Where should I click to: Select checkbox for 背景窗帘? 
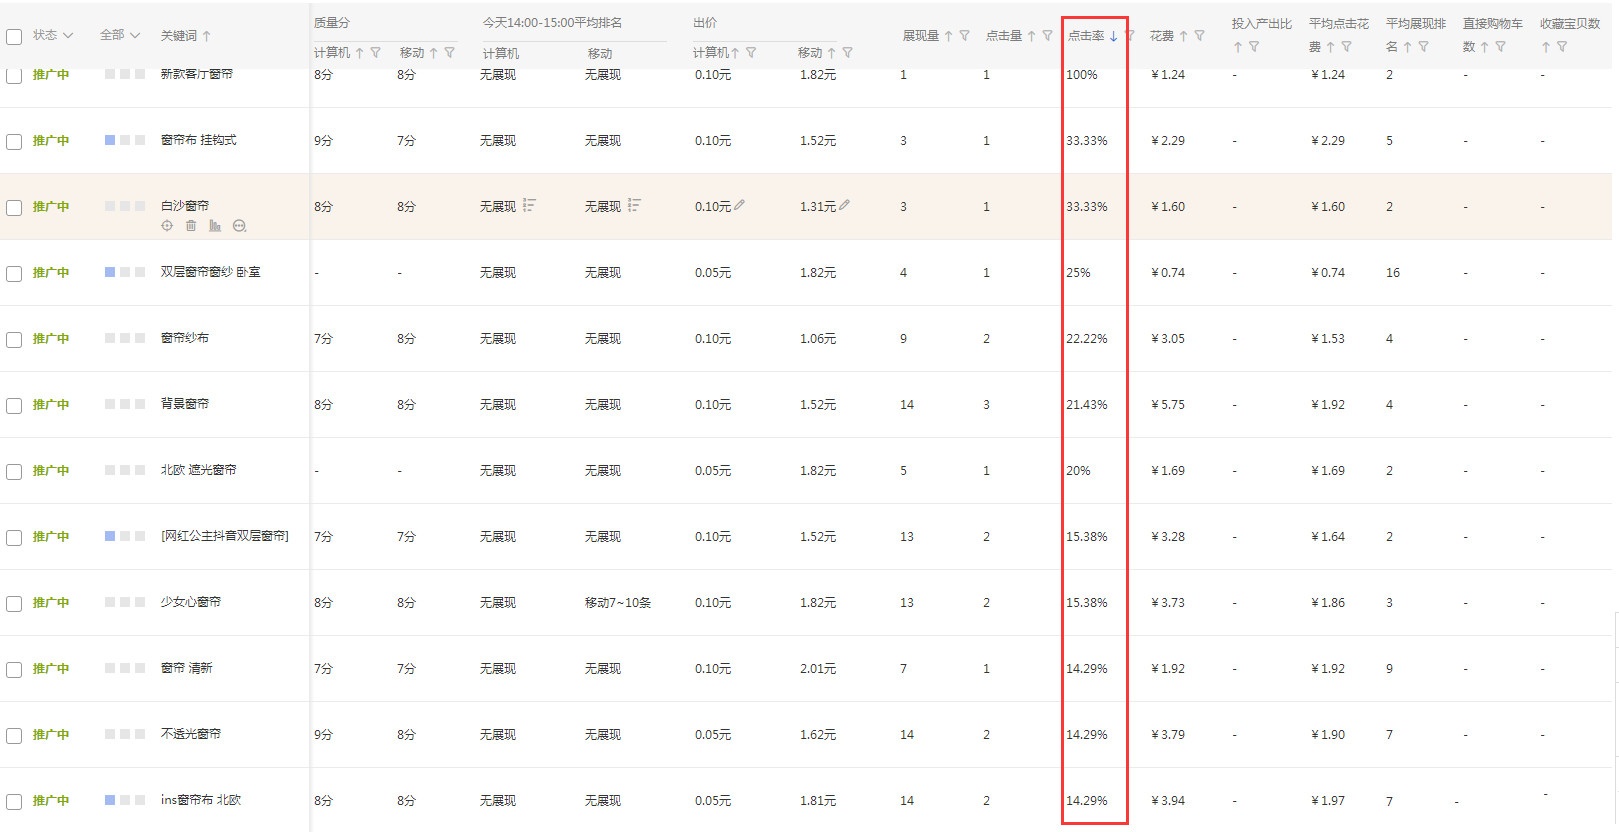(x=14, y=406)
